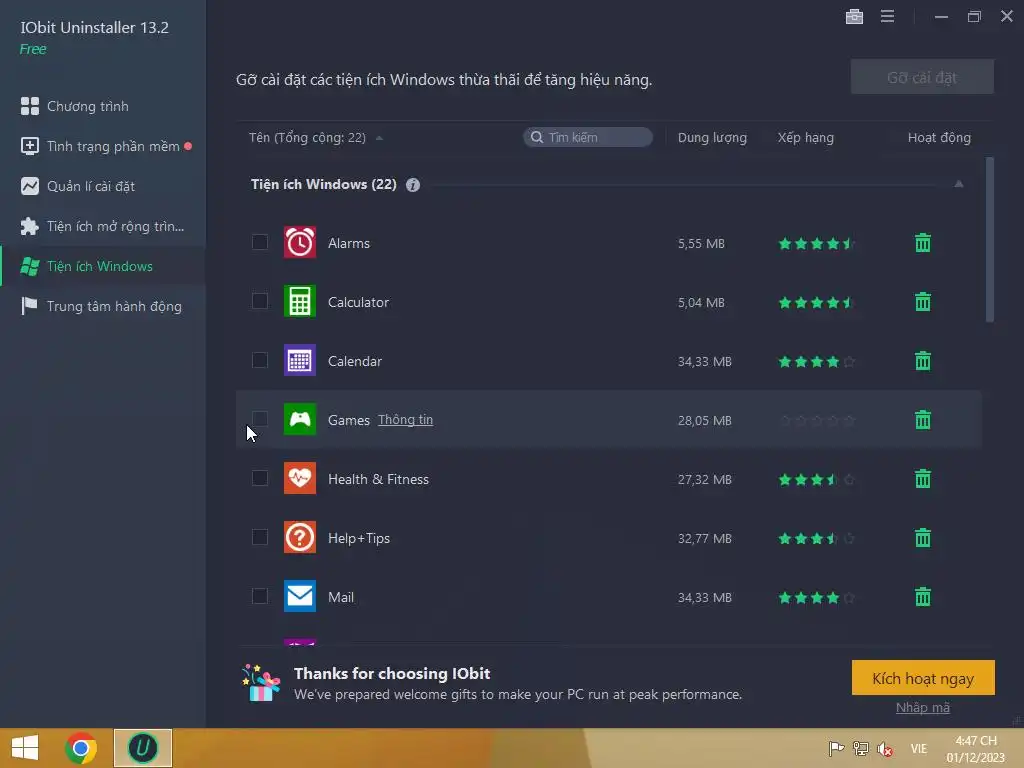Tick the Calendar checkbox
Screen dimensions: 1024x768
[x=260, y=360]
